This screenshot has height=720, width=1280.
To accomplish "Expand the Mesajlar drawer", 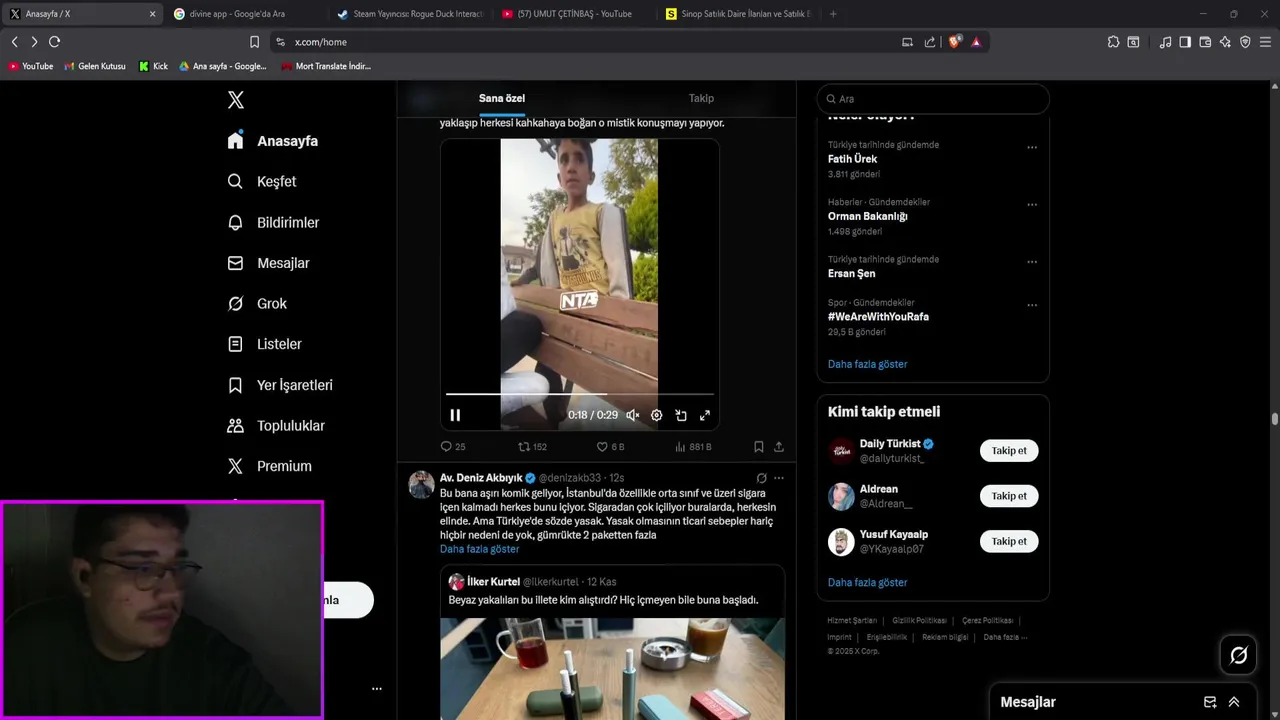I will tap(1234, 702).
